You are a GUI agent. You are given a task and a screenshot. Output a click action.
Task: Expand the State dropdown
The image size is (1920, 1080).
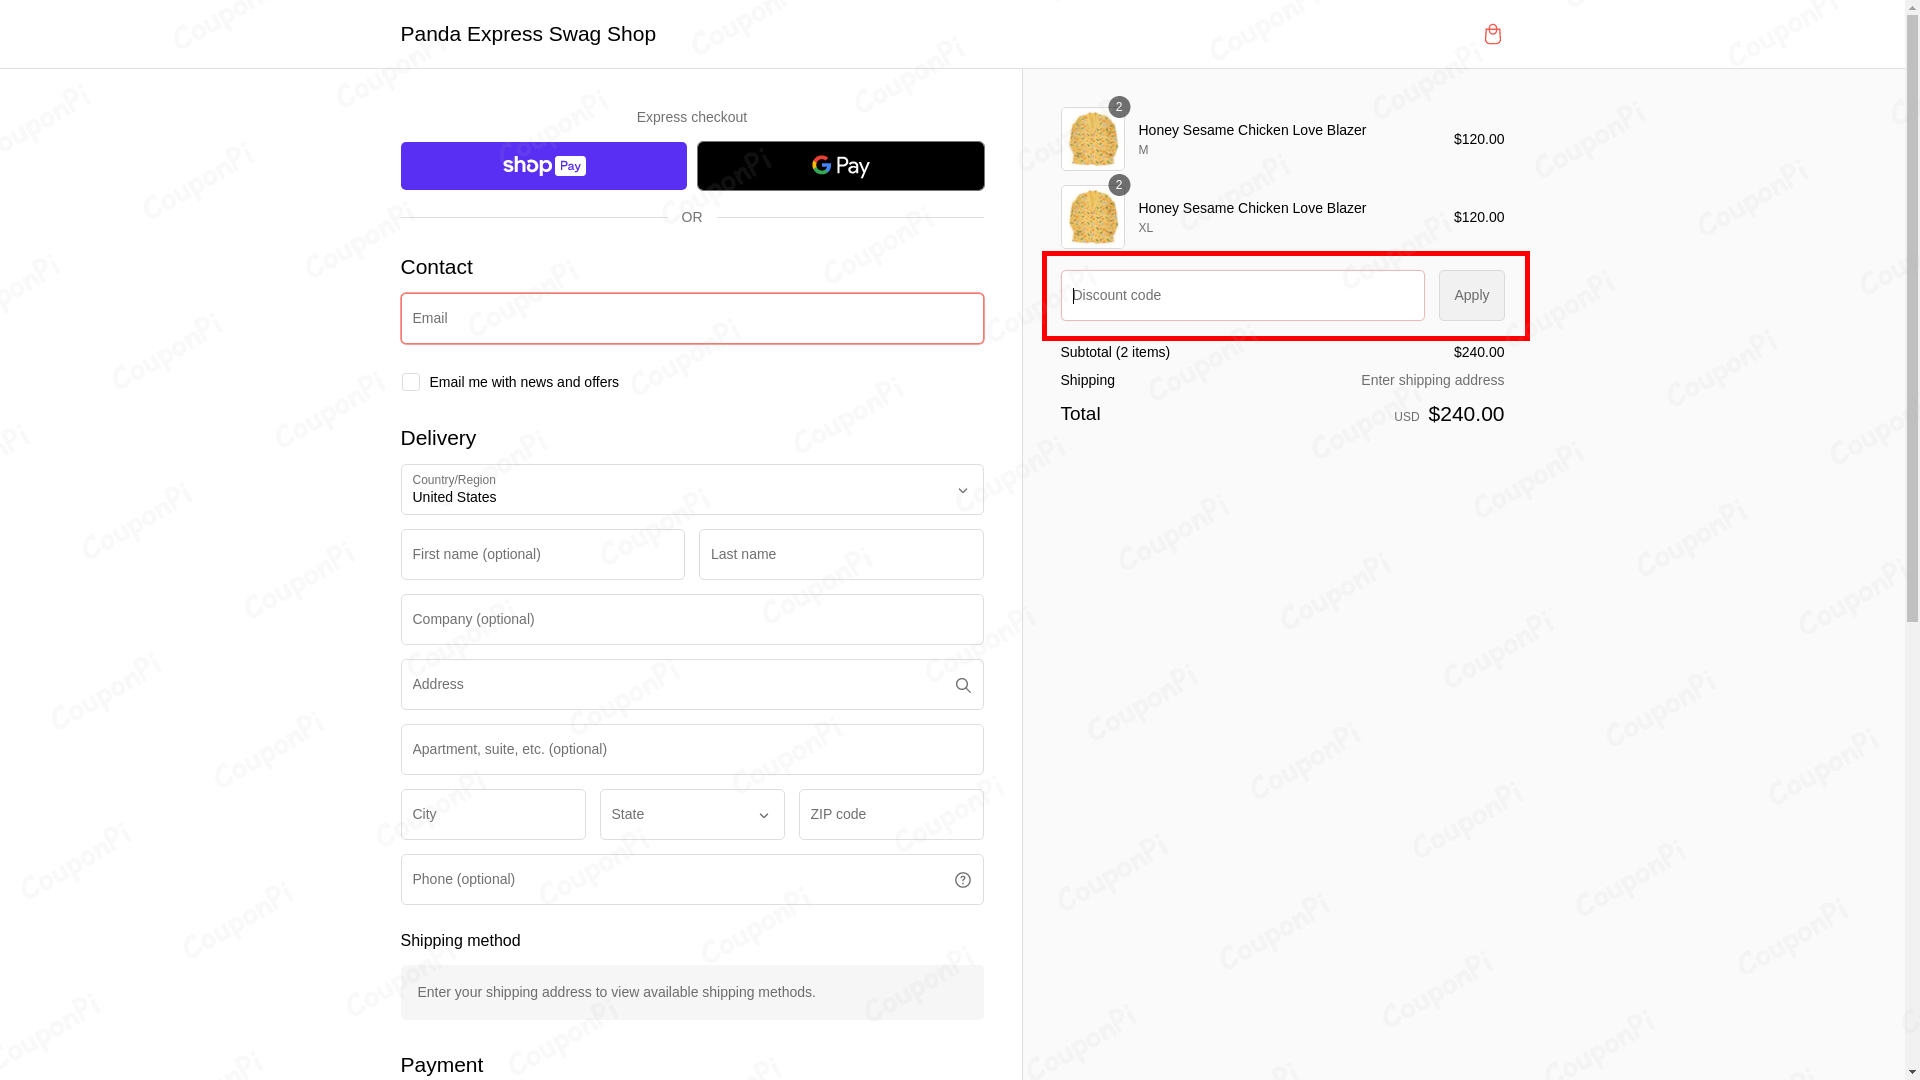[691, 814]
